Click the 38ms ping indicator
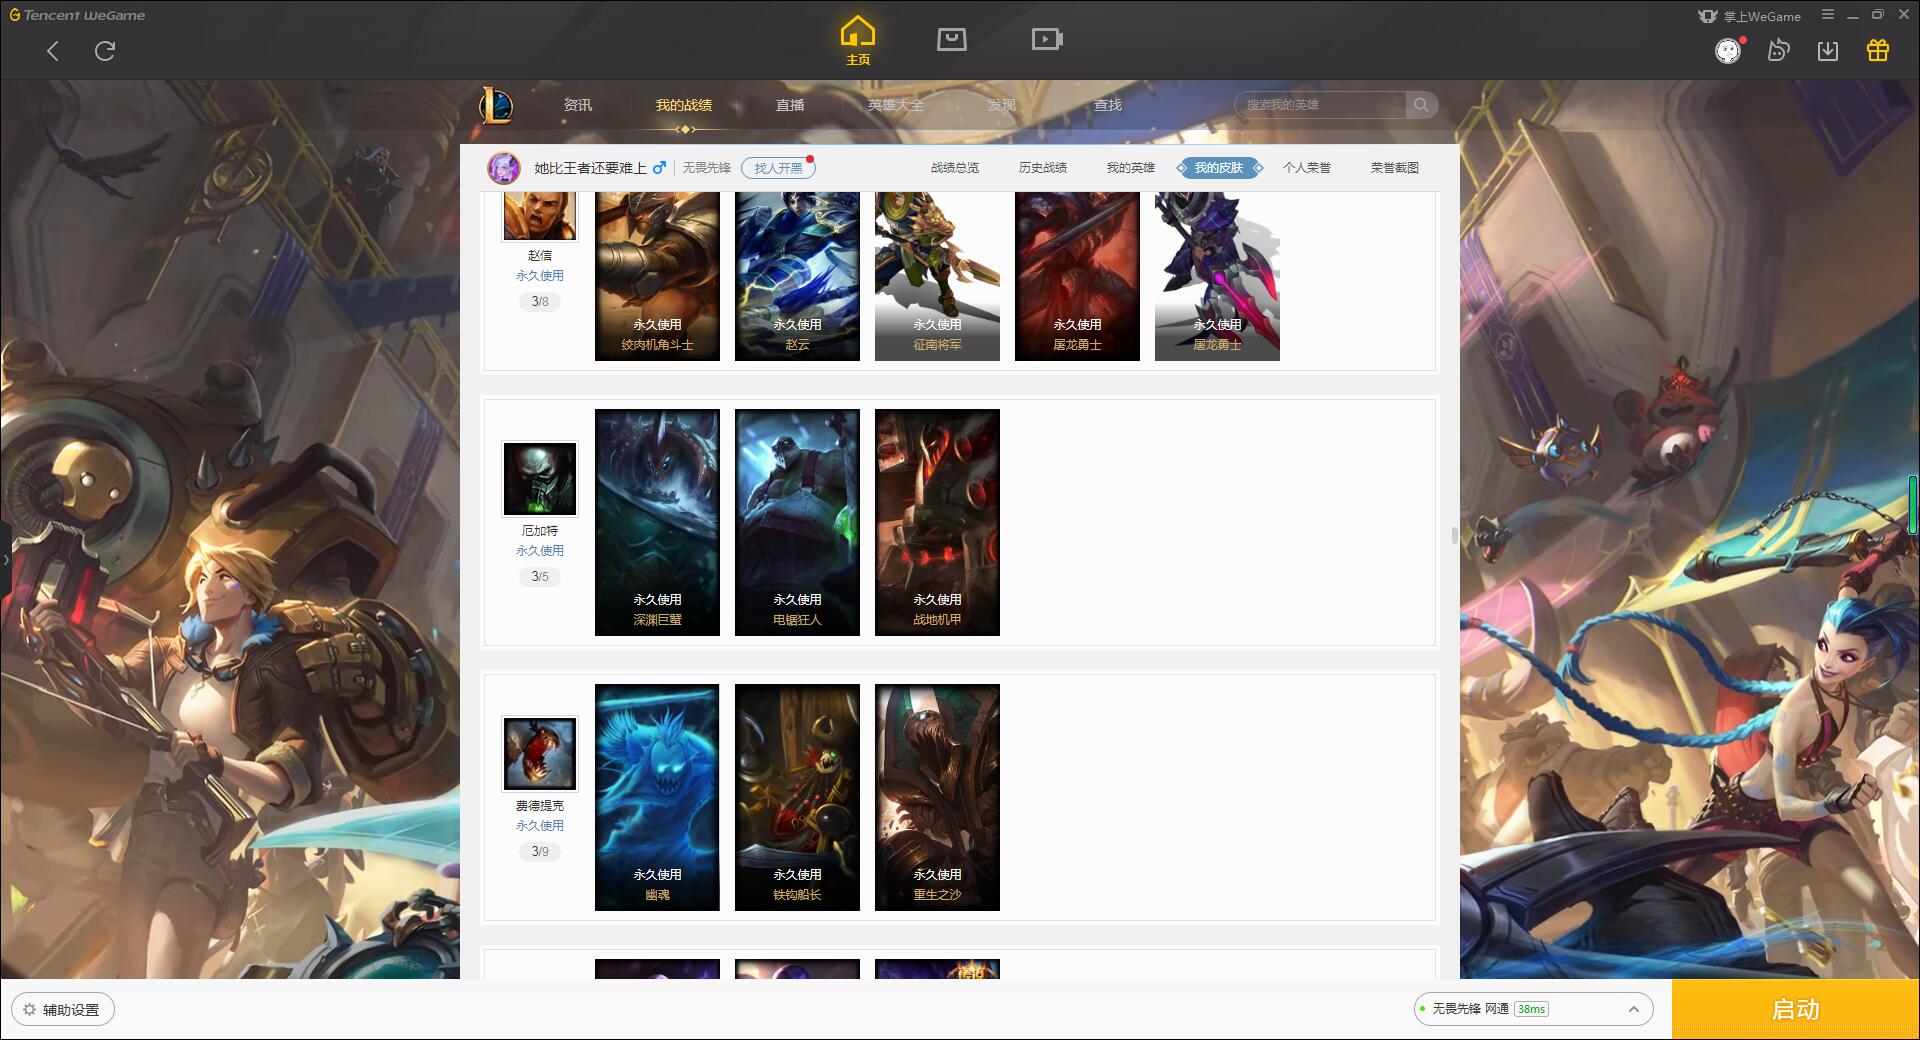Image resolution: width=1920 pixels, height=1040 pixels. click(1531, 1009)
